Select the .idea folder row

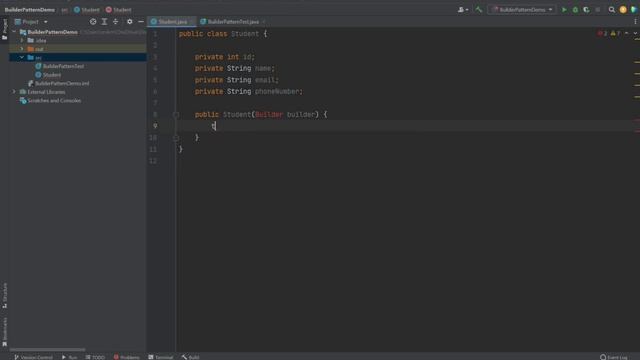coord(78,40)
